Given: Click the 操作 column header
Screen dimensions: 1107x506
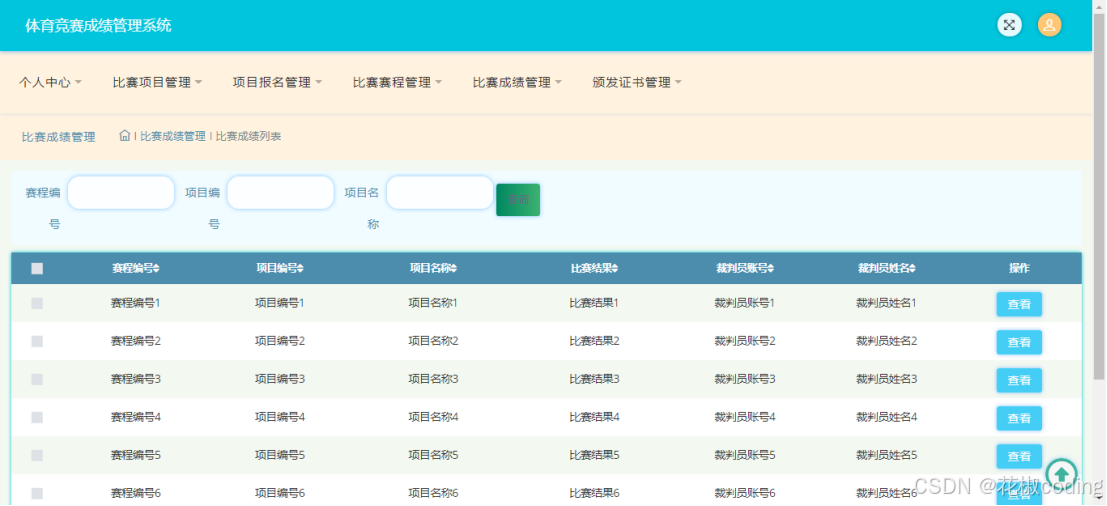Looking at the screenshot, I should pyautogui.click(x=1019, y=268).
